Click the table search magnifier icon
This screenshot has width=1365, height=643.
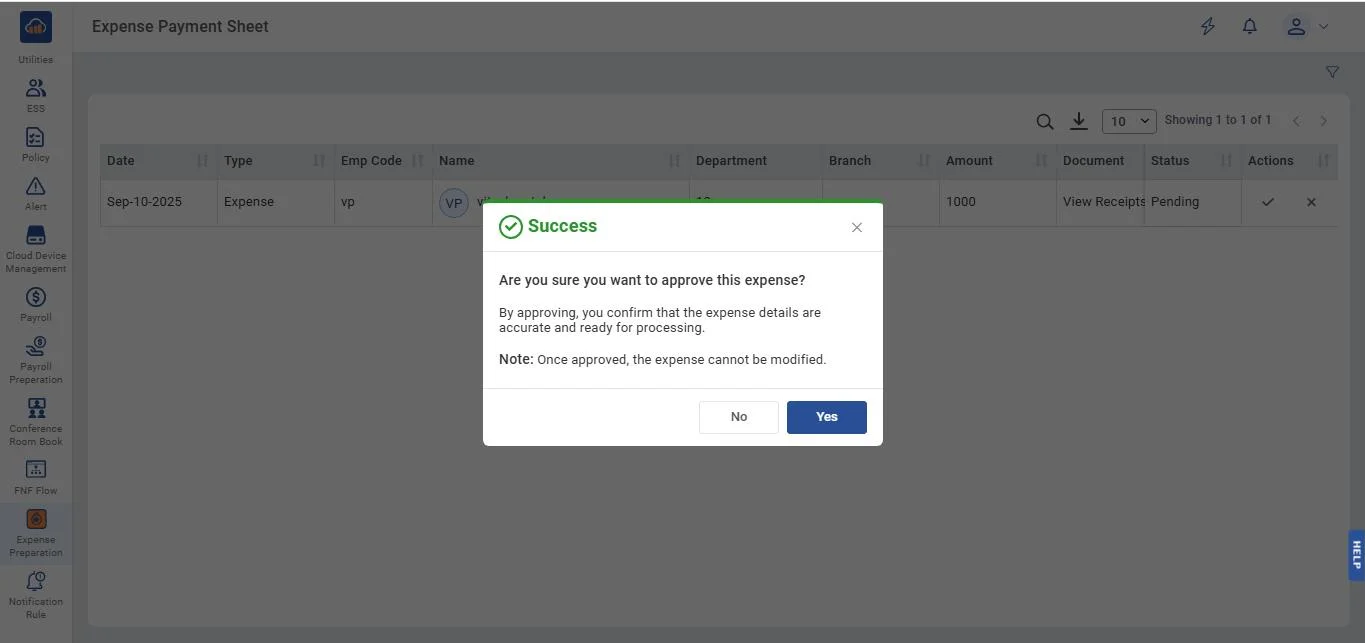(1044, 122)
